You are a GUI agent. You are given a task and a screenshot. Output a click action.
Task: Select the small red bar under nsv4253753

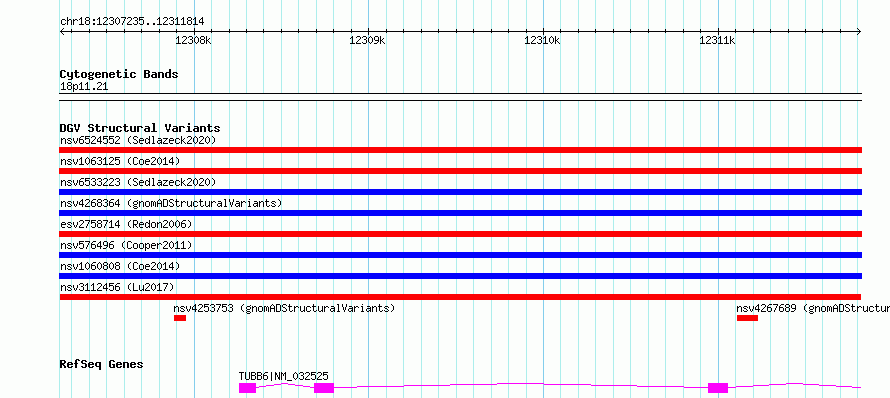(180, 318)
